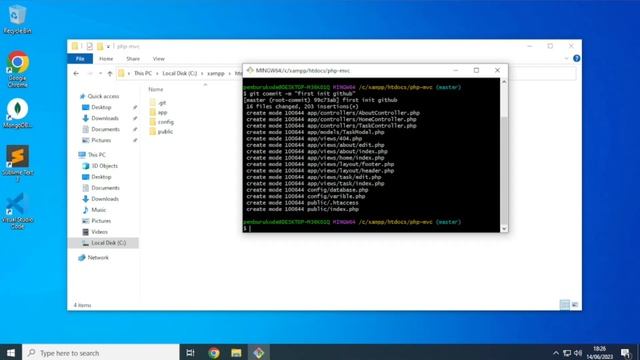
Task: Open Documents under Quick access
Action: (x=105, y=129)
